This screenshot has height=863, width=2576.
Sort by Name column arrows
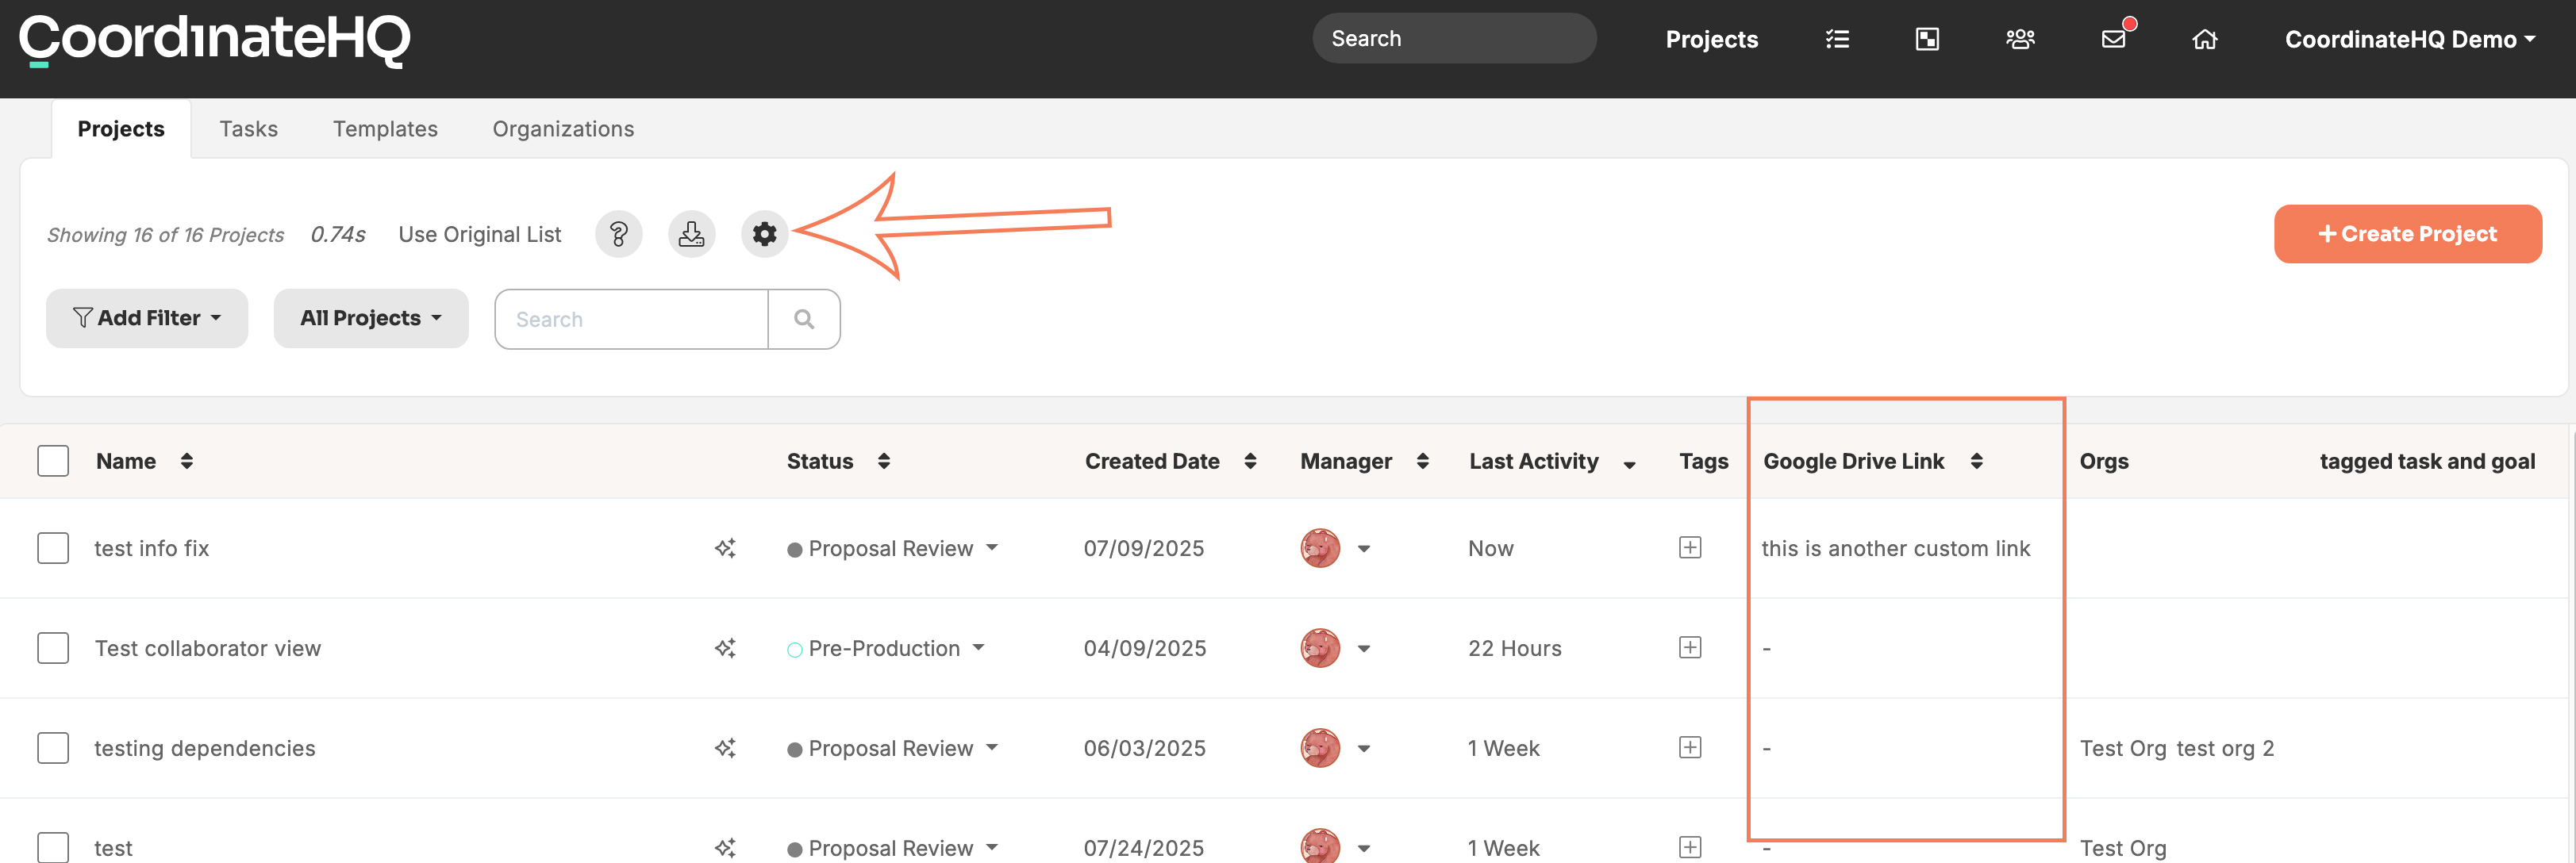[187, 461]
